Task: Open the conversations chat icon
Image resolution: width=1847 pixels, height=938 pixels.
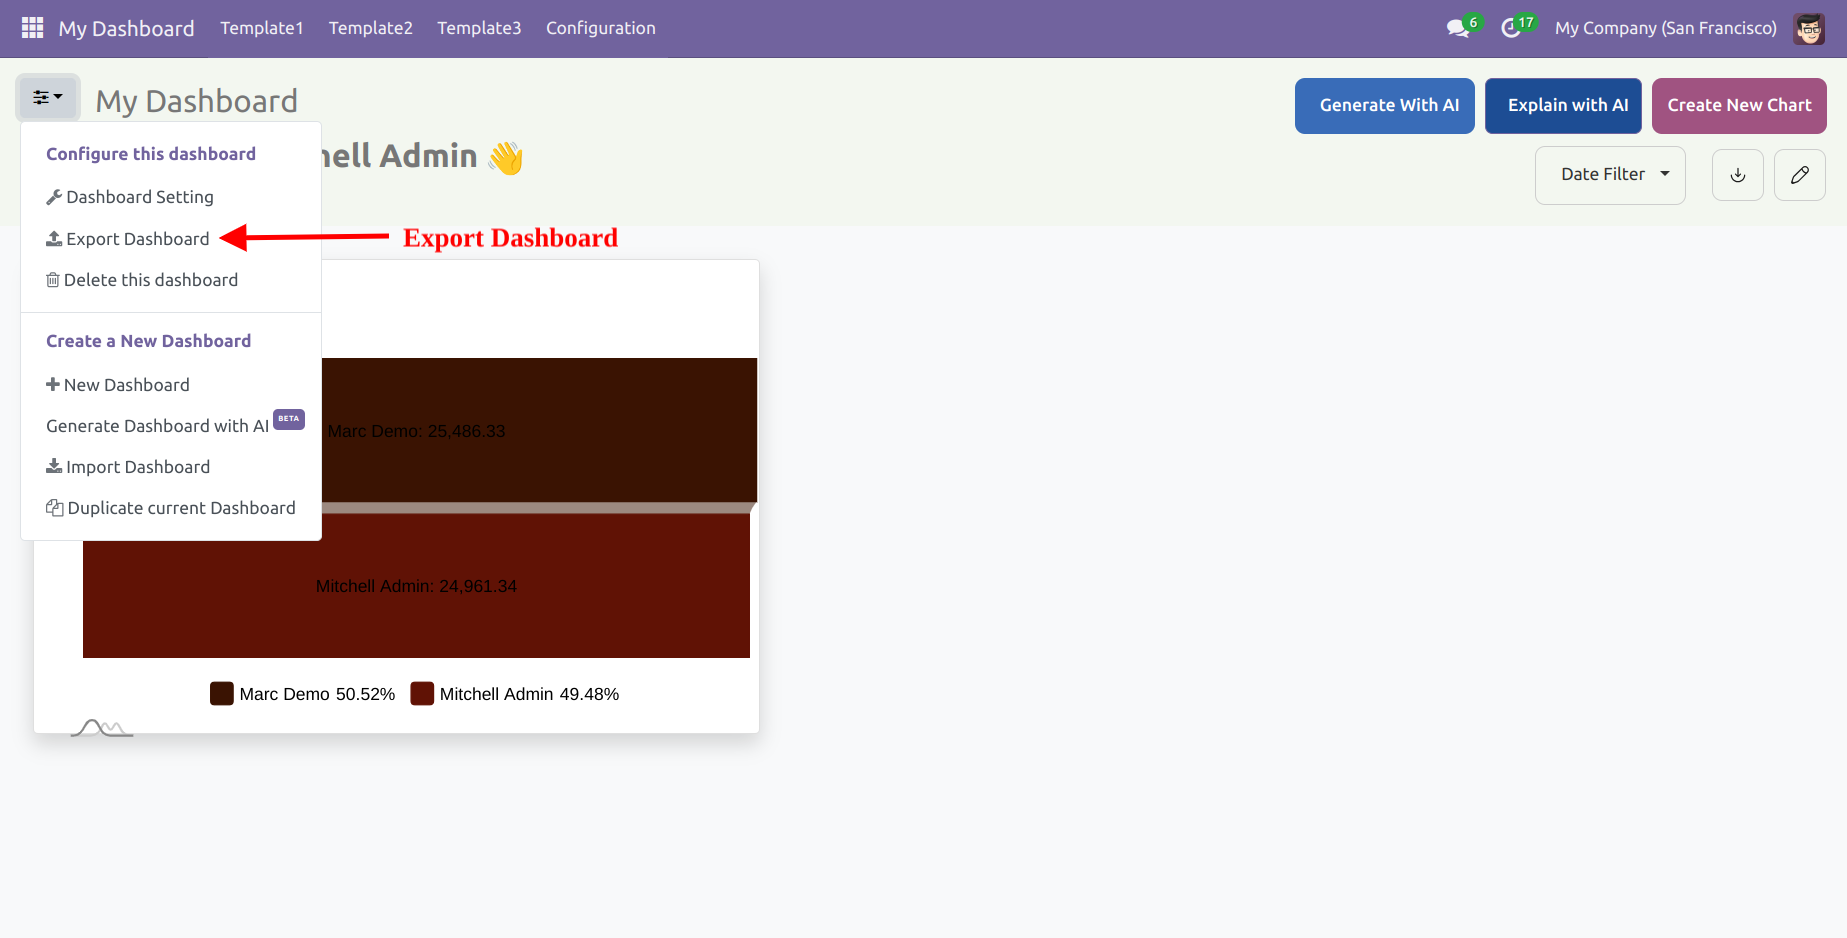Action: click(x=1458, y=28)
